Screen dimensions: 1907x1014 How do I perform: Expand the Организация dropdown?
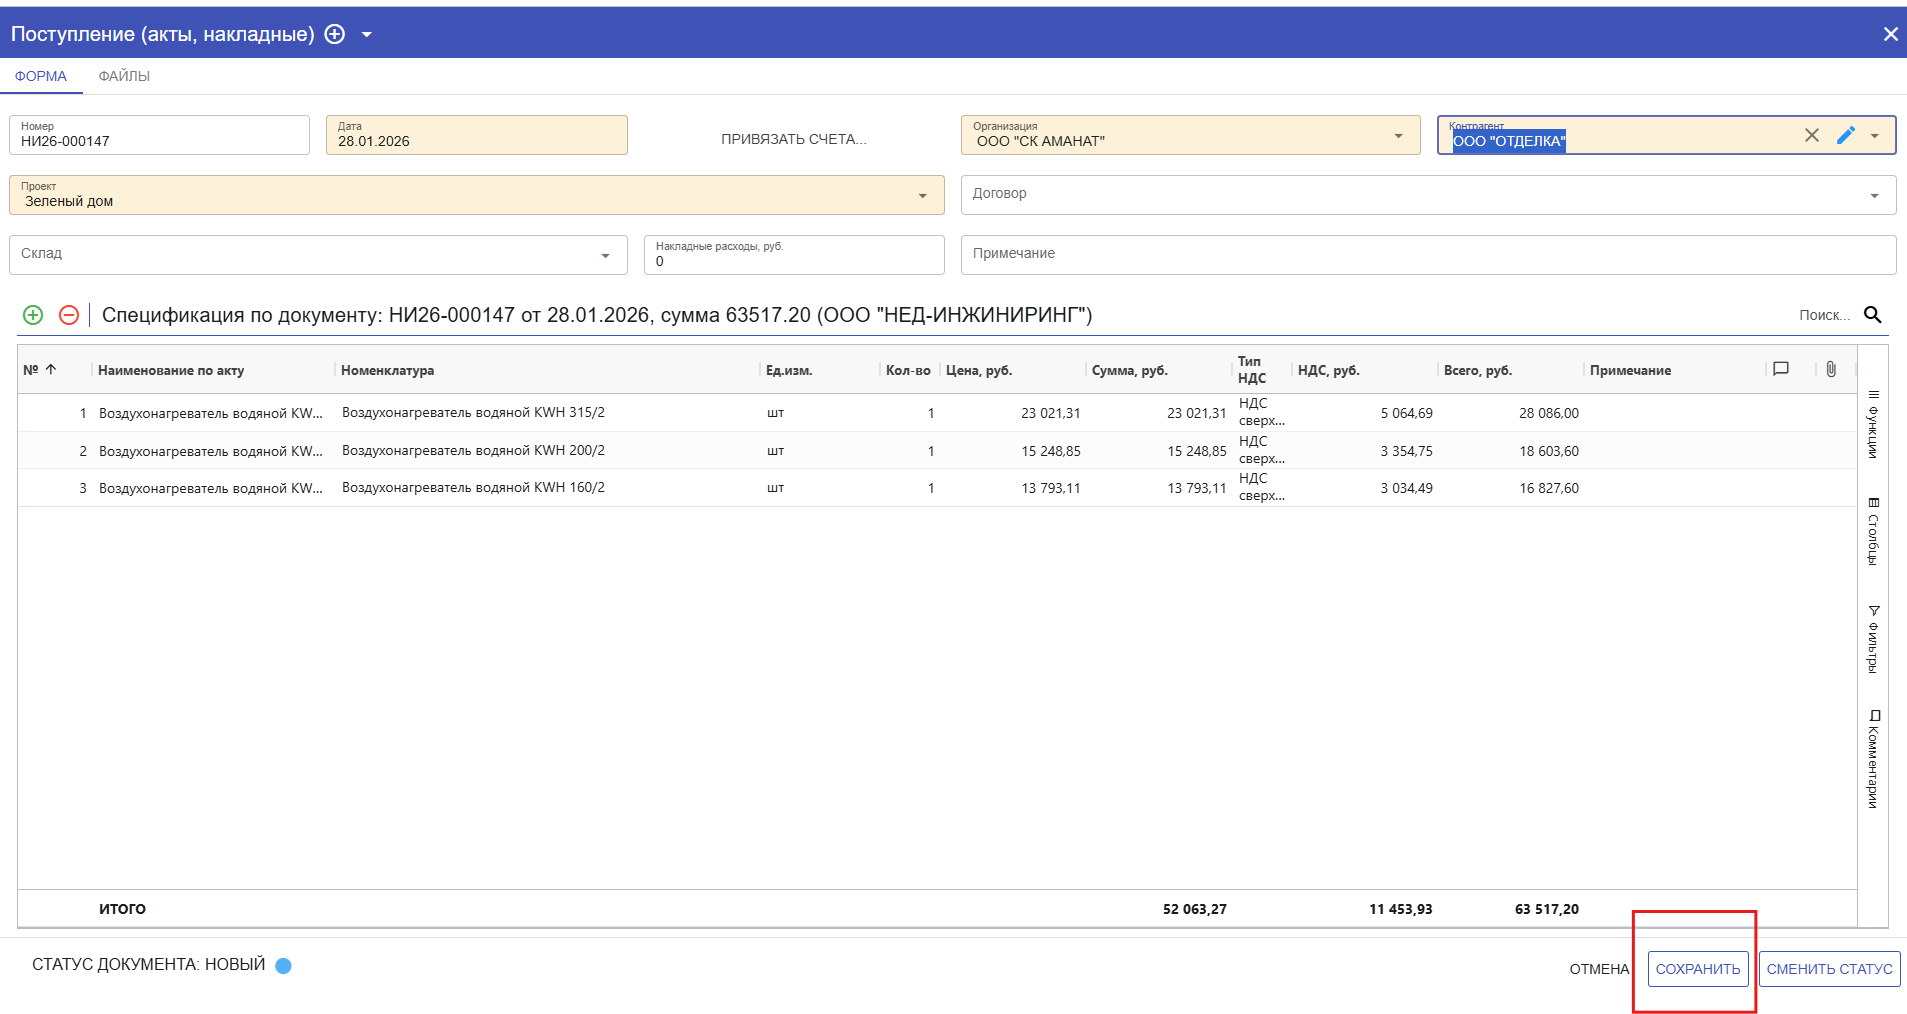click(1398, 136)
